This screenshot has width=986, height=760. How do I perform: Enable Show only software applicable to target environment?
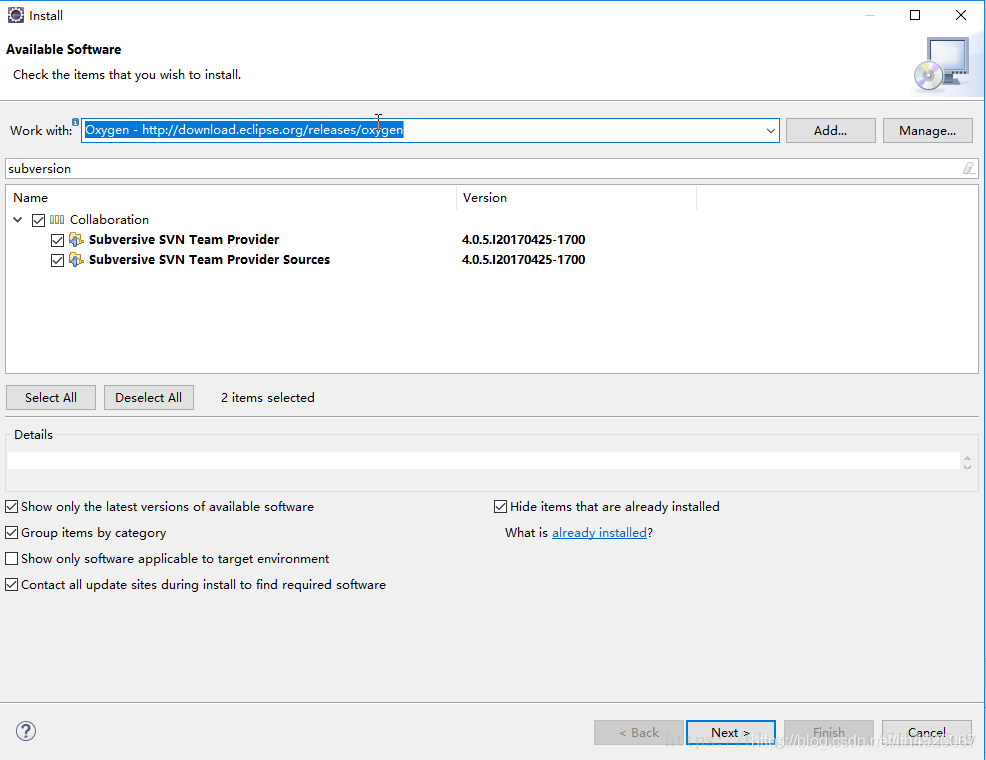[11, 558]
